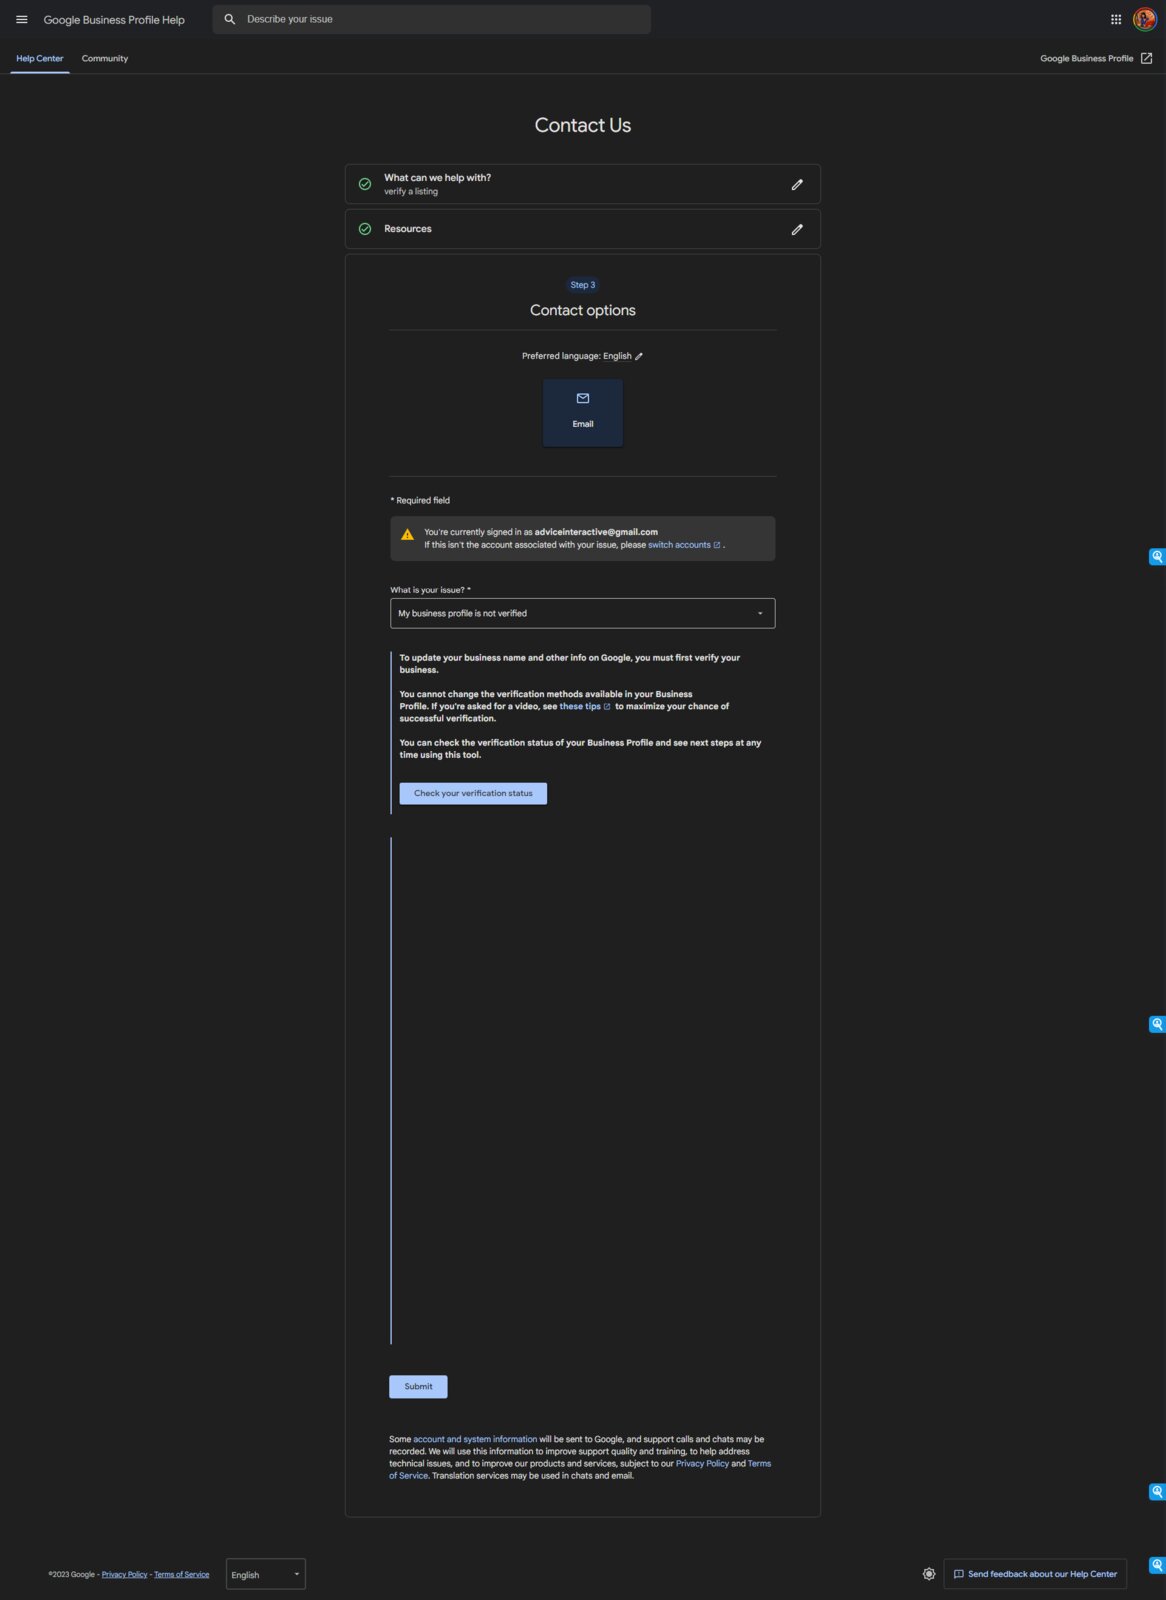
Task: Click the Describe your issue search field
Action: click(432, 19)
